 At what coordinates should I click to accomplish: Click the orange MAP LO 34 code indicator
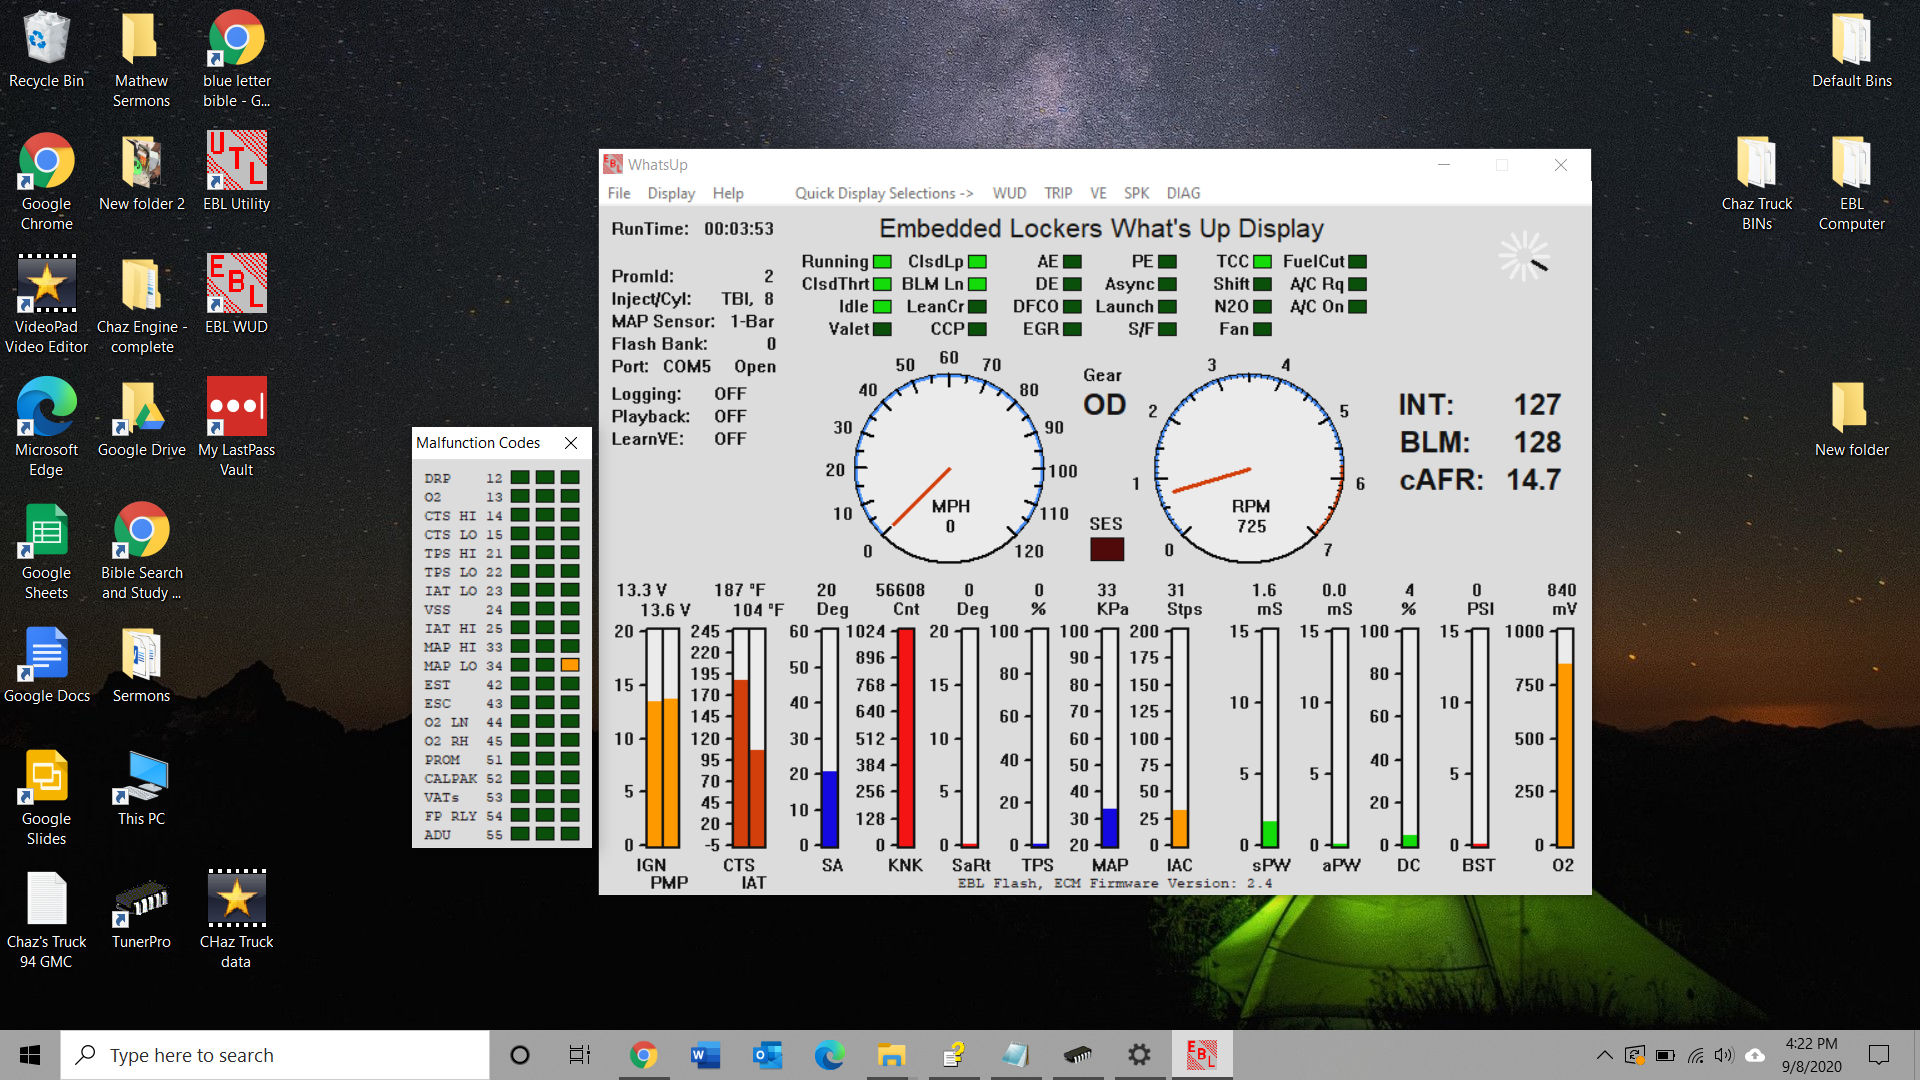pyautogui.click(x=570, y=665)
